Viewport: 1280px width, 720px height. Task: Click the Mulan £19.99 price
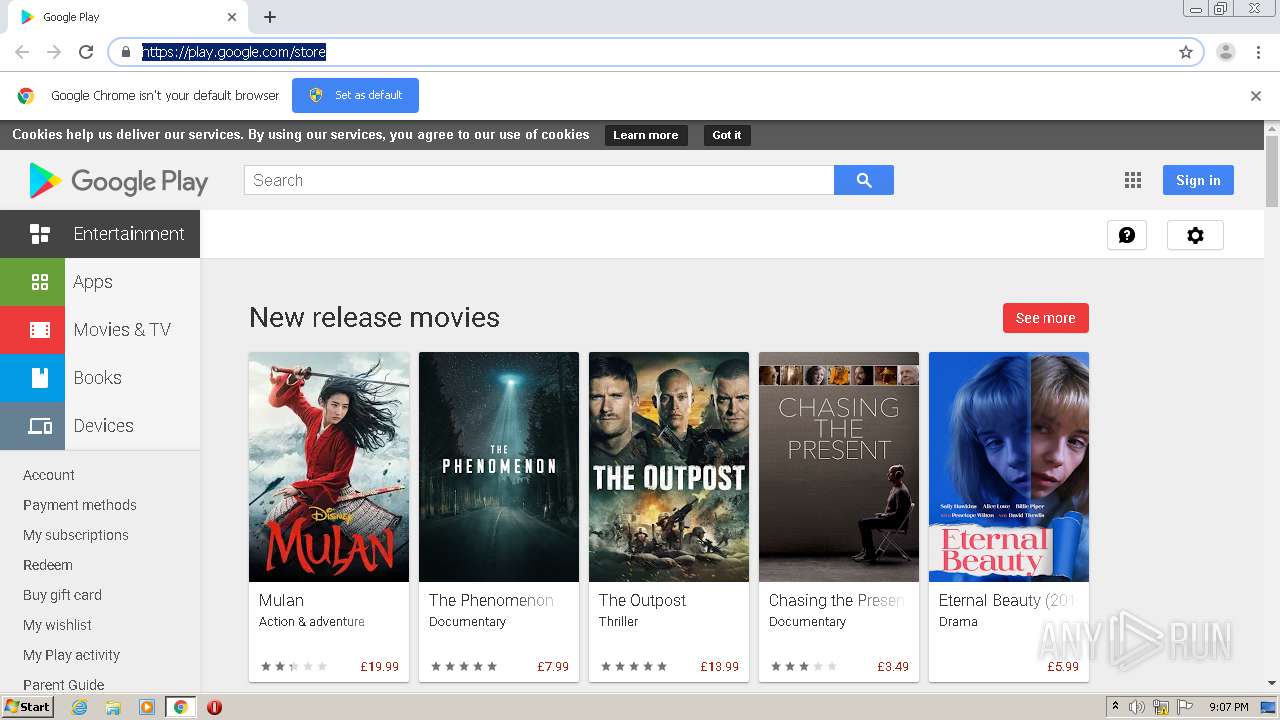[x=379, y=666]
